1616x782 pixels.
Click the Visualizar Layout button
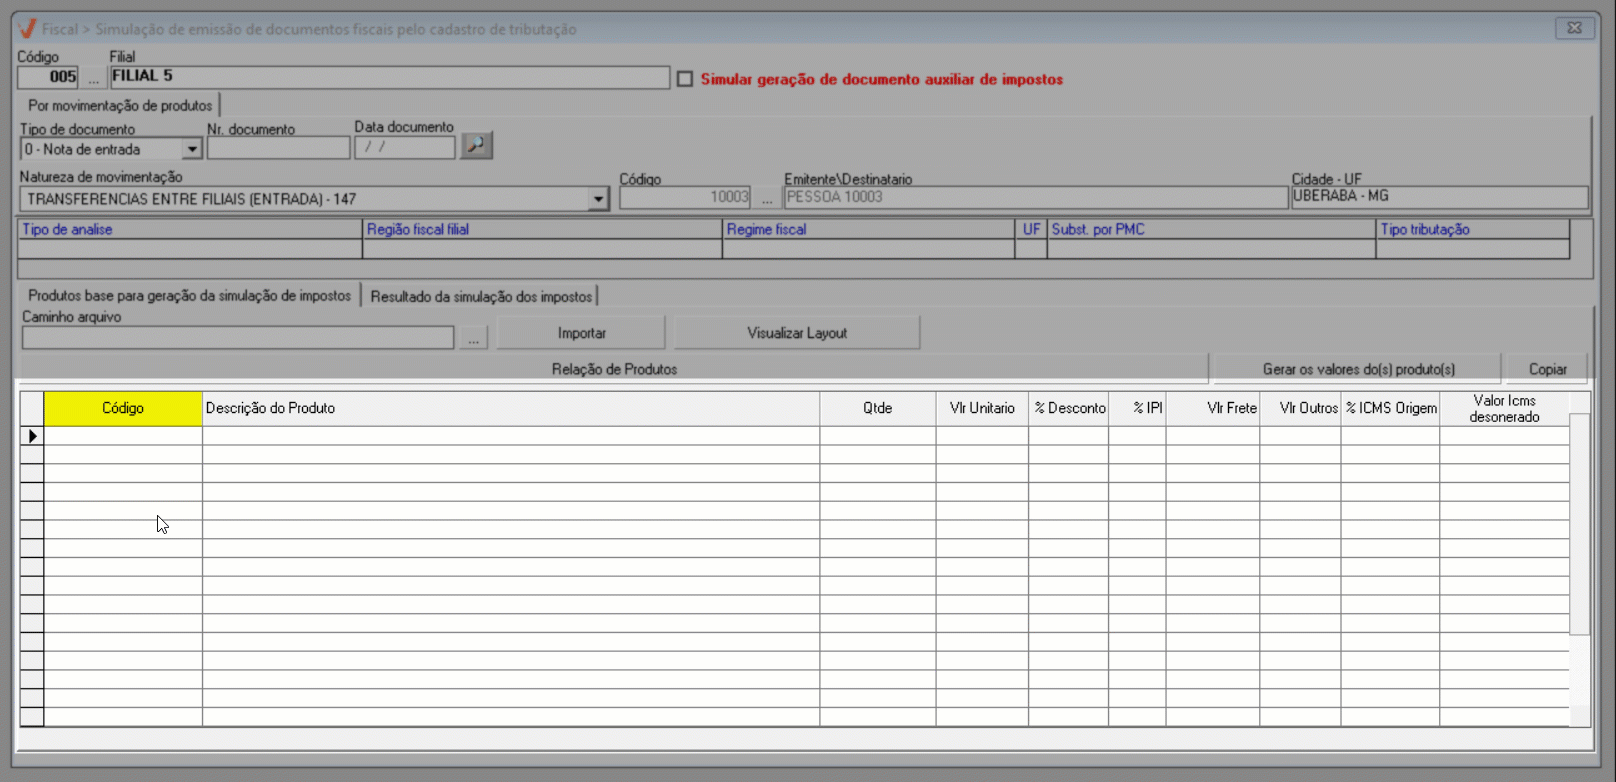click(797, 333)
